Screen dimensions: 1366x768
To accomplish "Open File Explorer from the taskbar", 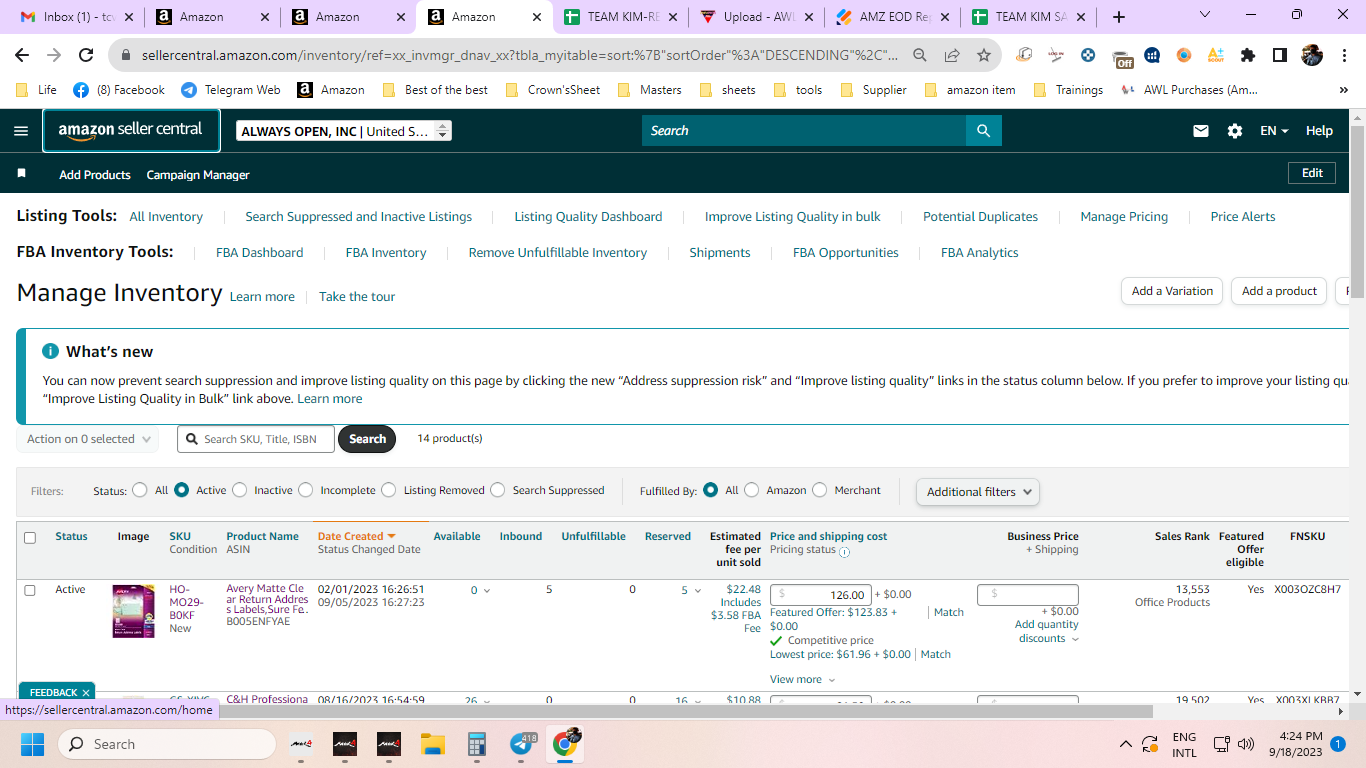I will pos(432,744).
